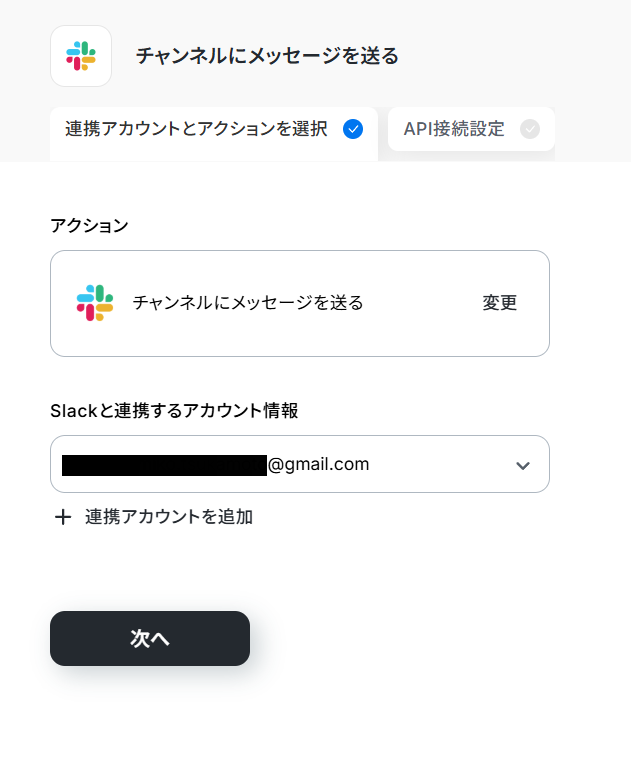Click the Slack icon in action card
Image resolution: width=631 pixels, height=763 pixels.
click(x=95, y=303)
